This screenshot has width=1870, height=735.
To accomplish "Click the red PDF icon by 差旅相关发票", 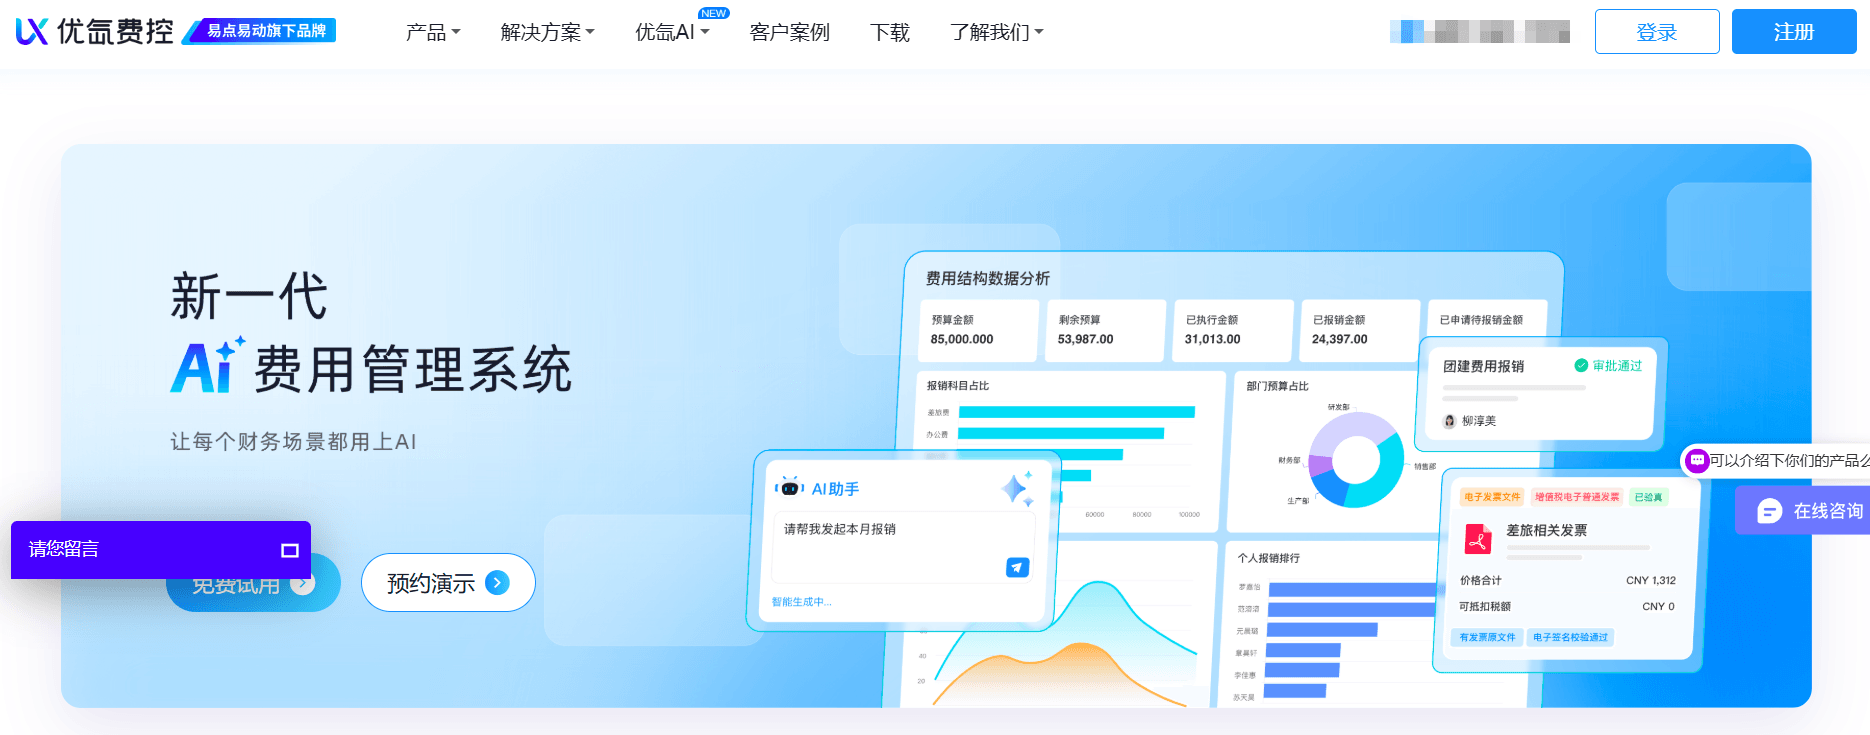I will coord(1477,538).
